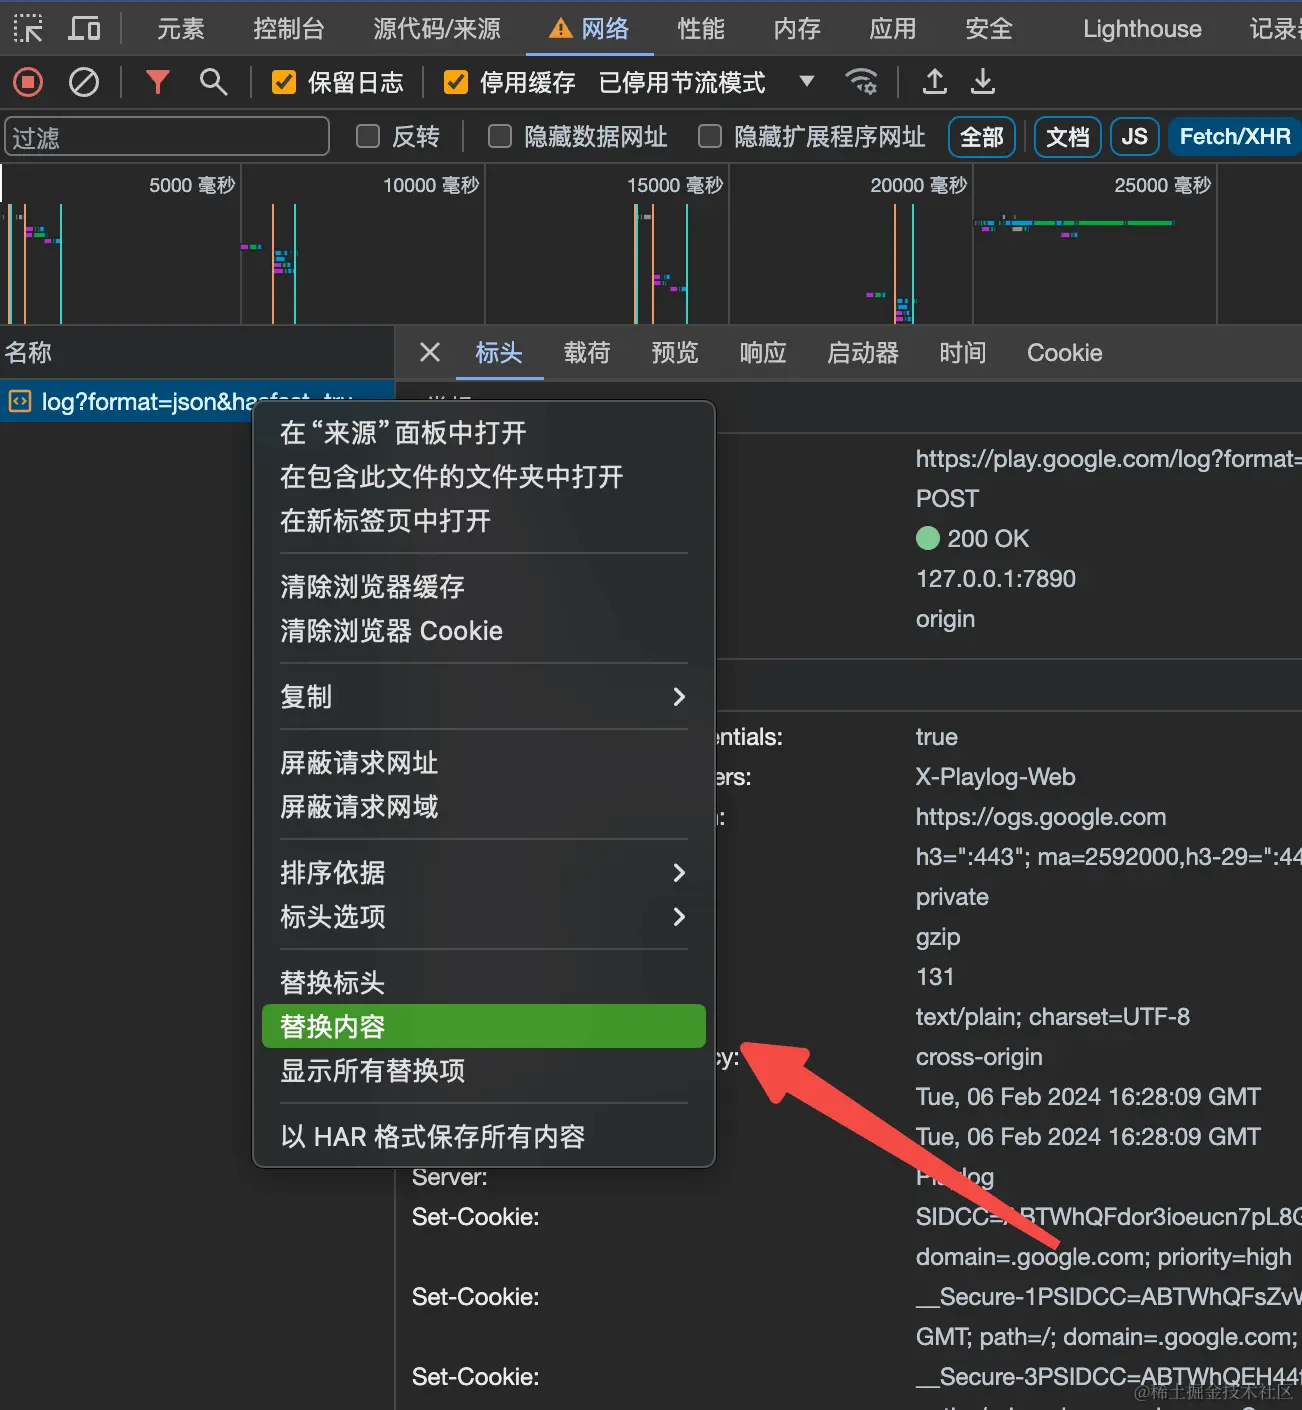1302x1410 pixels.
Task: Select the https://ogs.google.com header value
Action: pos(1041,817)
